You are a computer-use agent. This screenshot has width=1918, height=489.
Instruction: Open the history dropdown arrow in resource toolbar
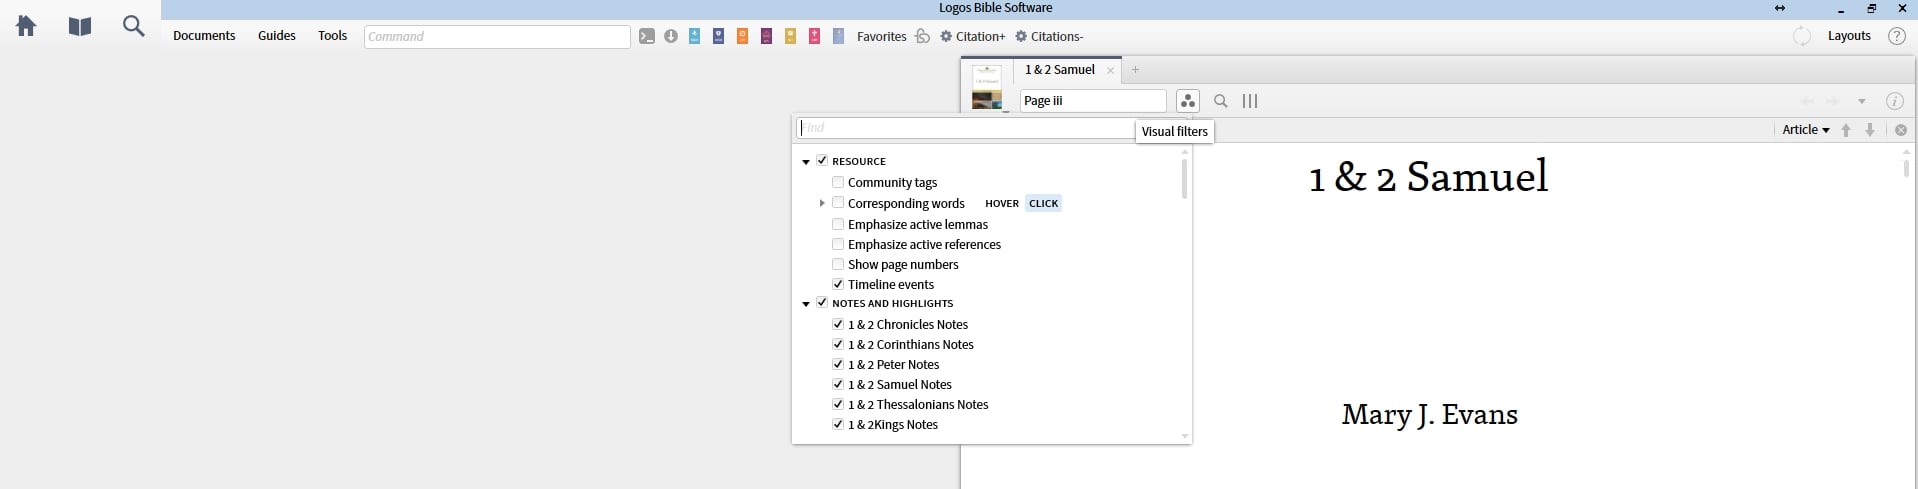coord(1862,101)
